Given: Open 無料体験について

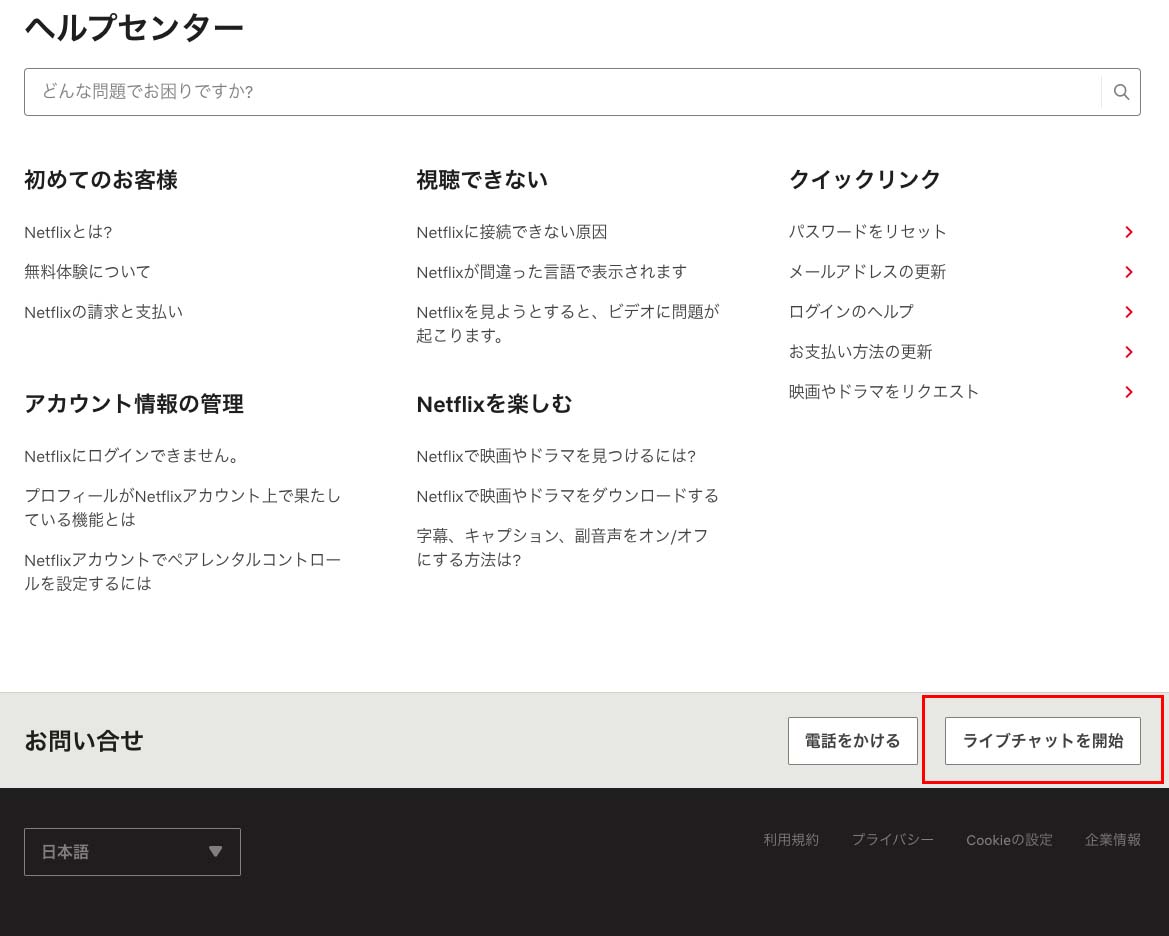Looking at the screenshot, I should pyautogui.click(x=86, y=272).
